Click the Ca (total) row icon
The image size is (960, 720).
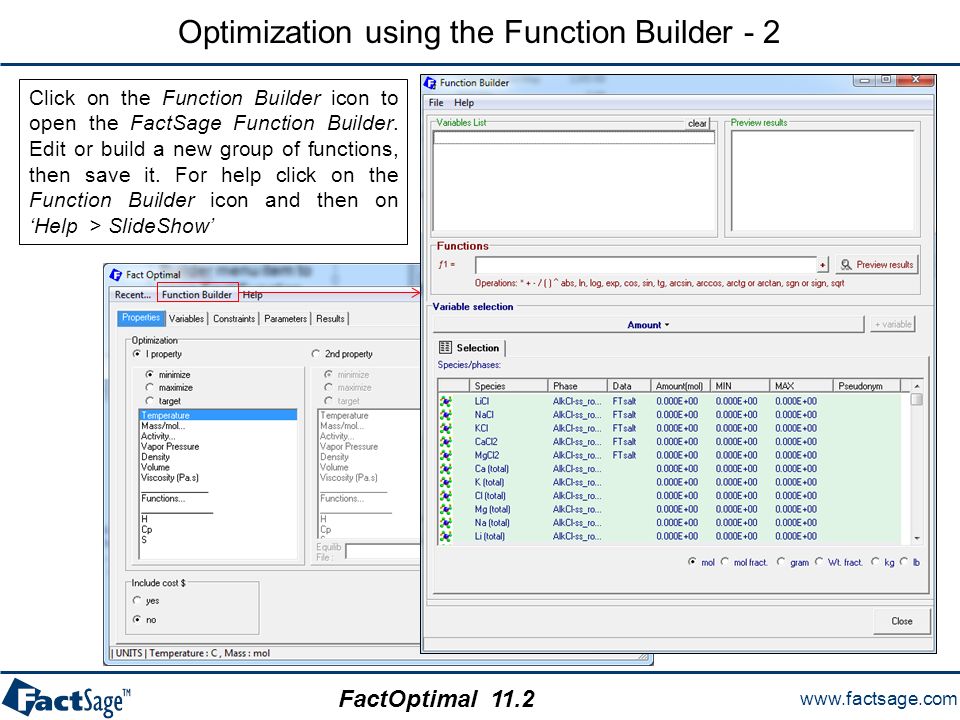coord(446,469)
